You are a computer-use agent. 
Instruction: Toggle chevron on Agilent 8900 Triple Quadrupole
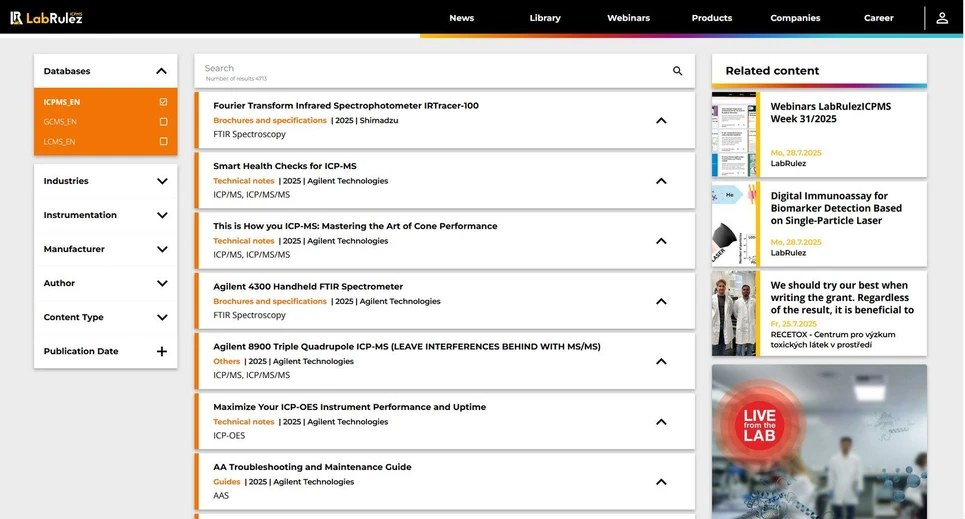(x=661, y=361)
